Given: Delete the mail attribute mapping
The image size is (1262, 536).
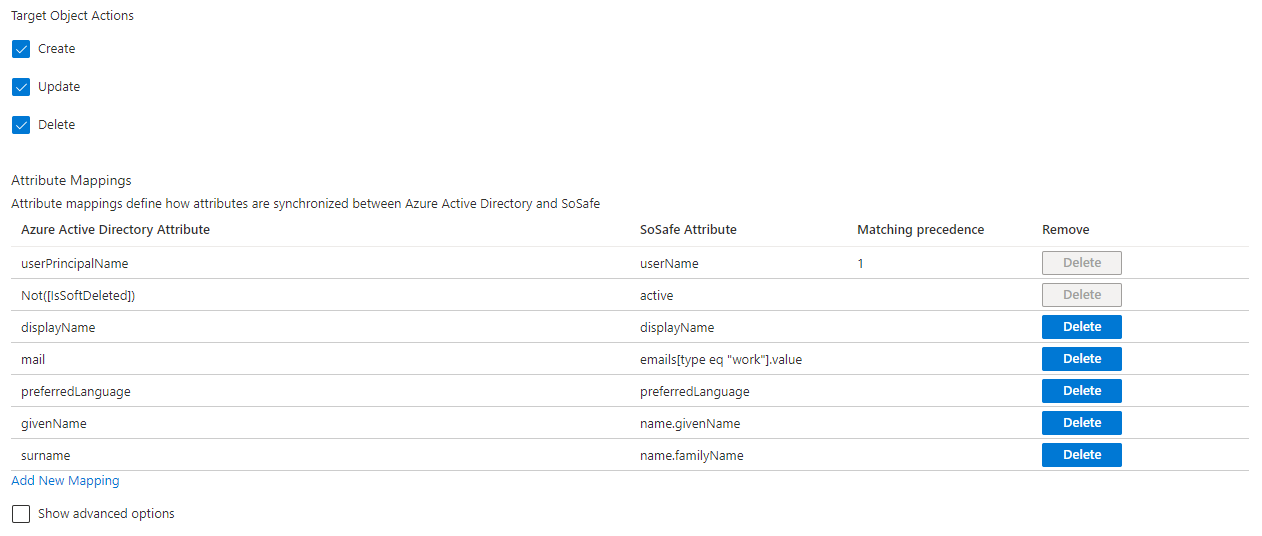Looking at the screenshot, I should (1081, 359).
